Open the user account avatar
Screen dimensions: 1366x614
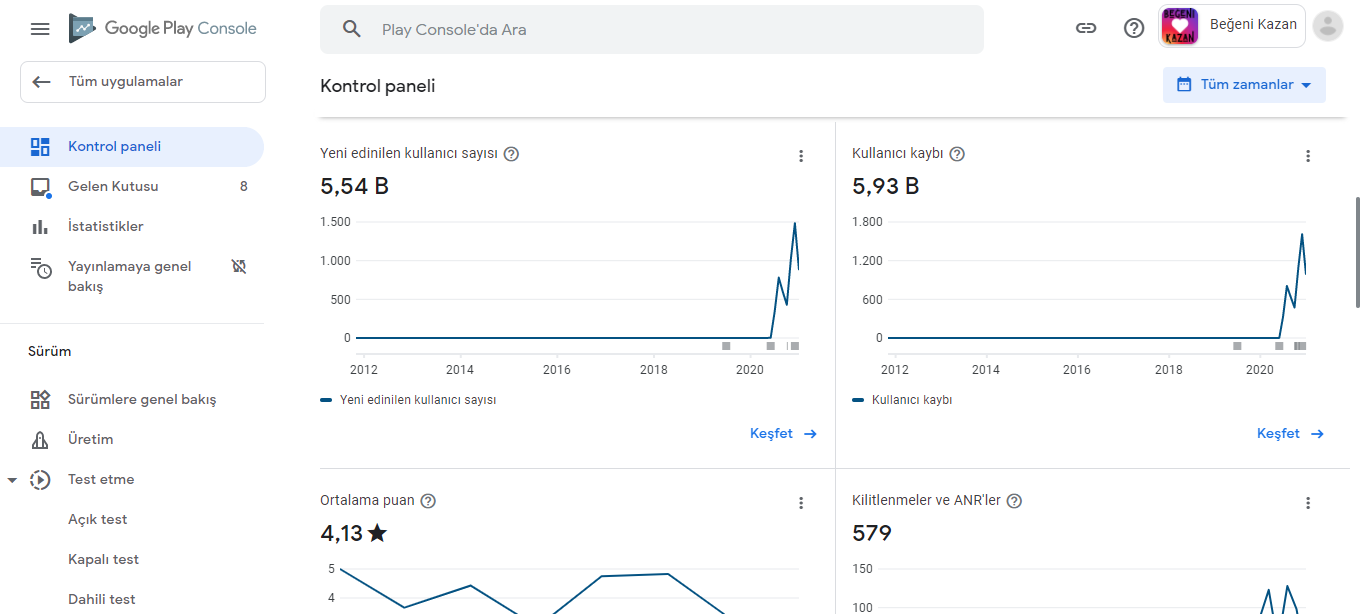point(1328,27)
